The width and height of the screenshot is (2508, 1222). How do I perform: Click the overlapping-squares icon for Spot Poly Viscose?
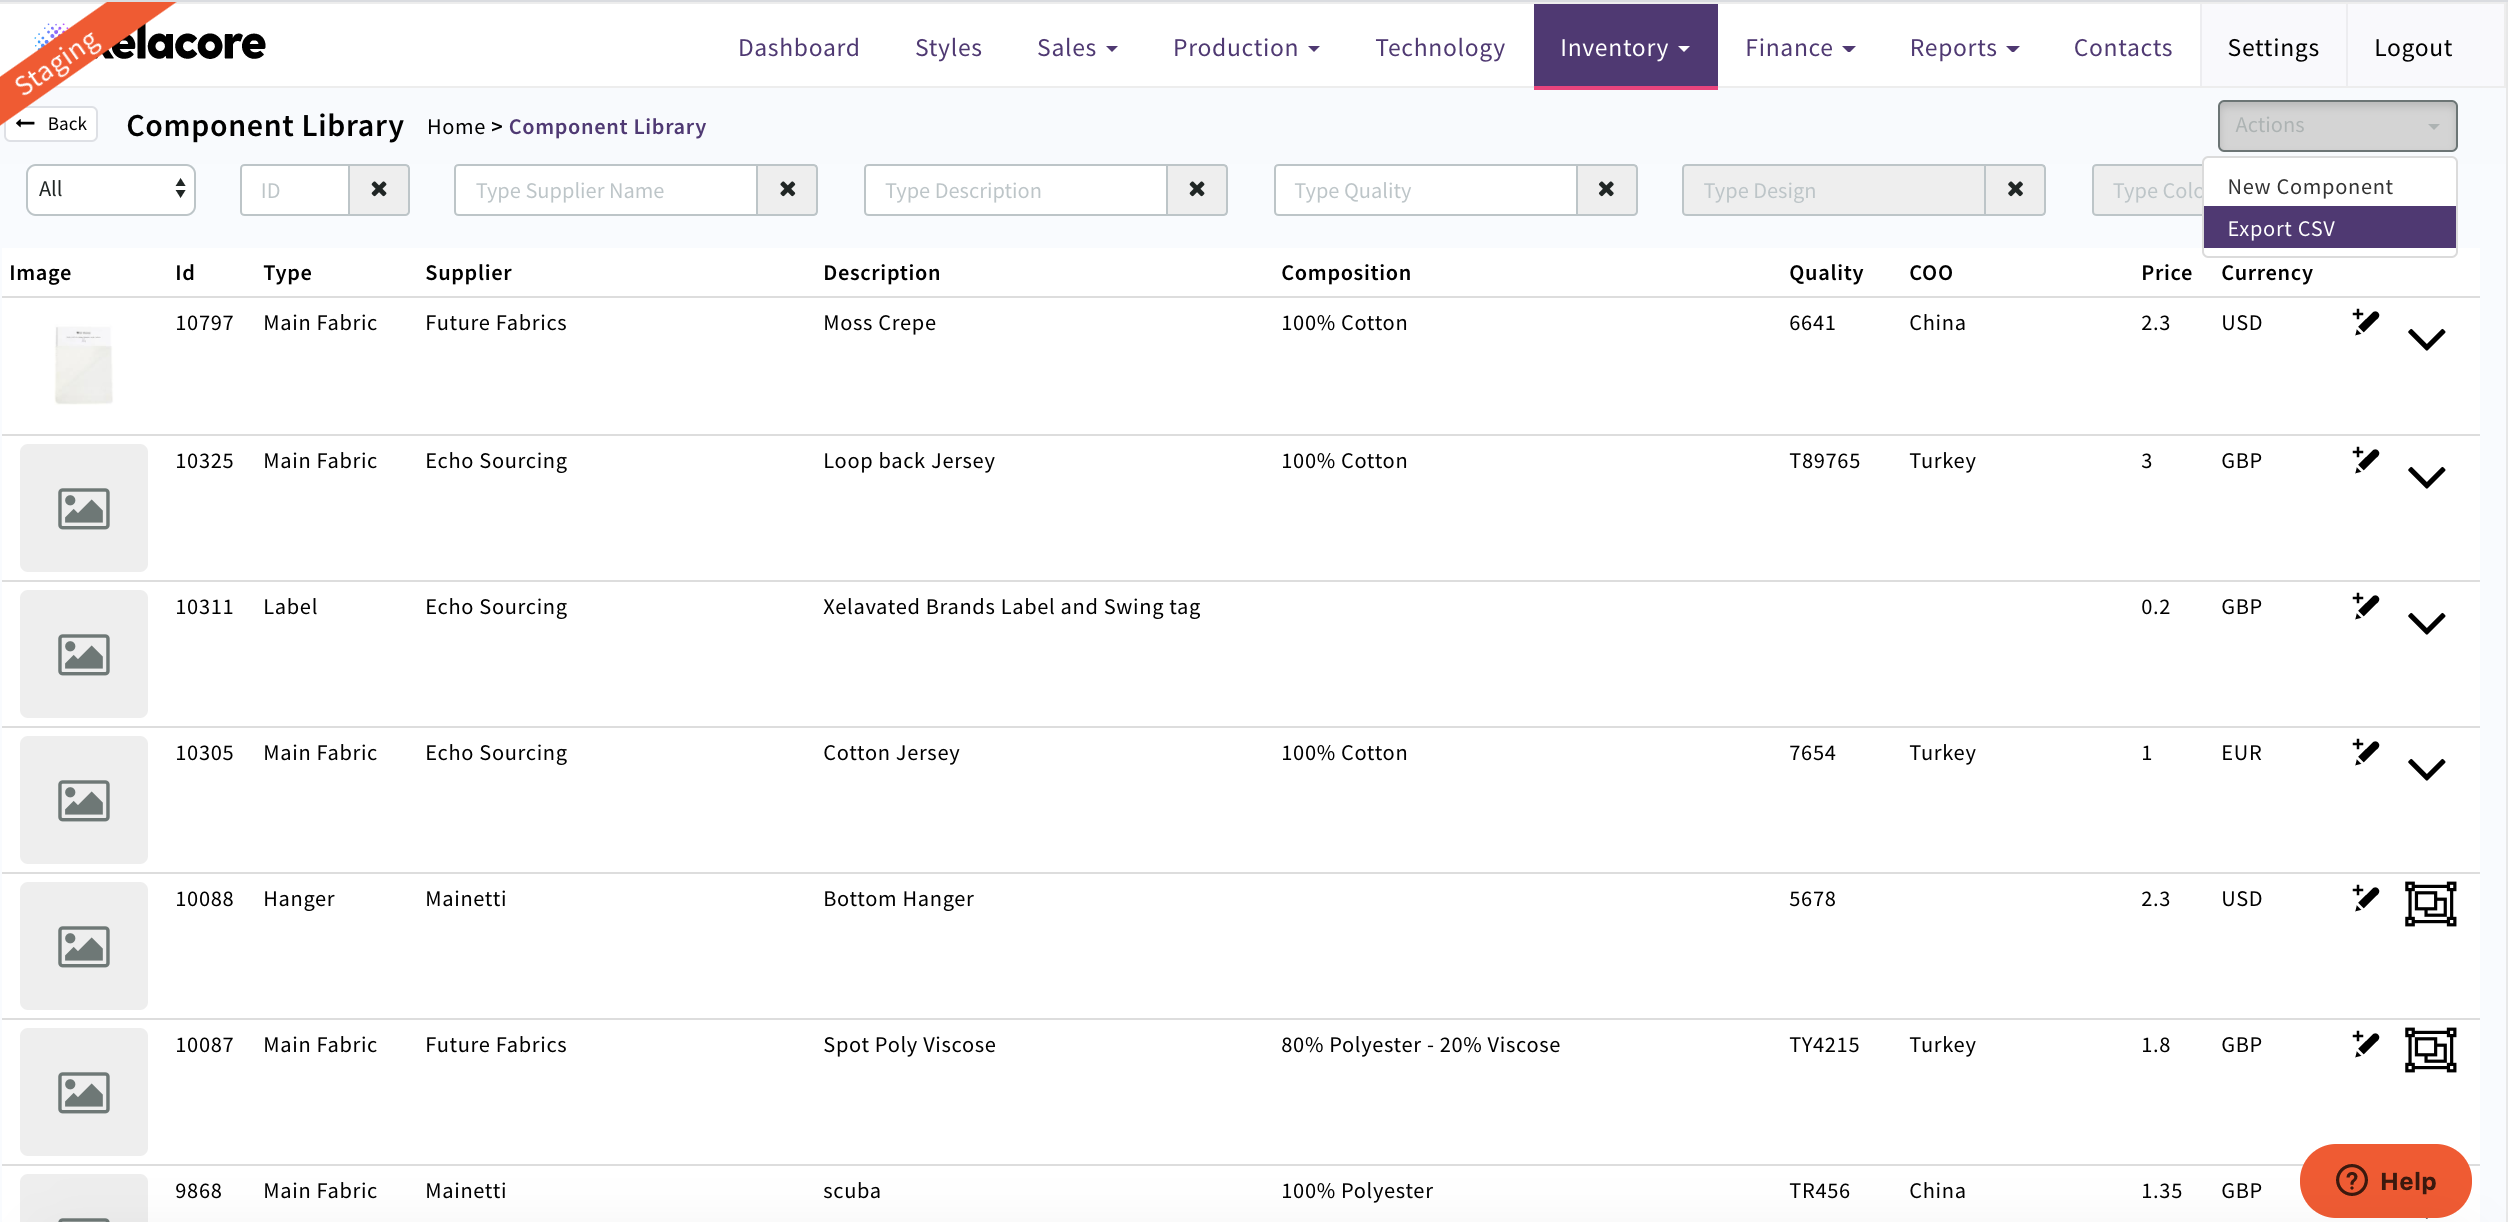coord(2430,1050)
